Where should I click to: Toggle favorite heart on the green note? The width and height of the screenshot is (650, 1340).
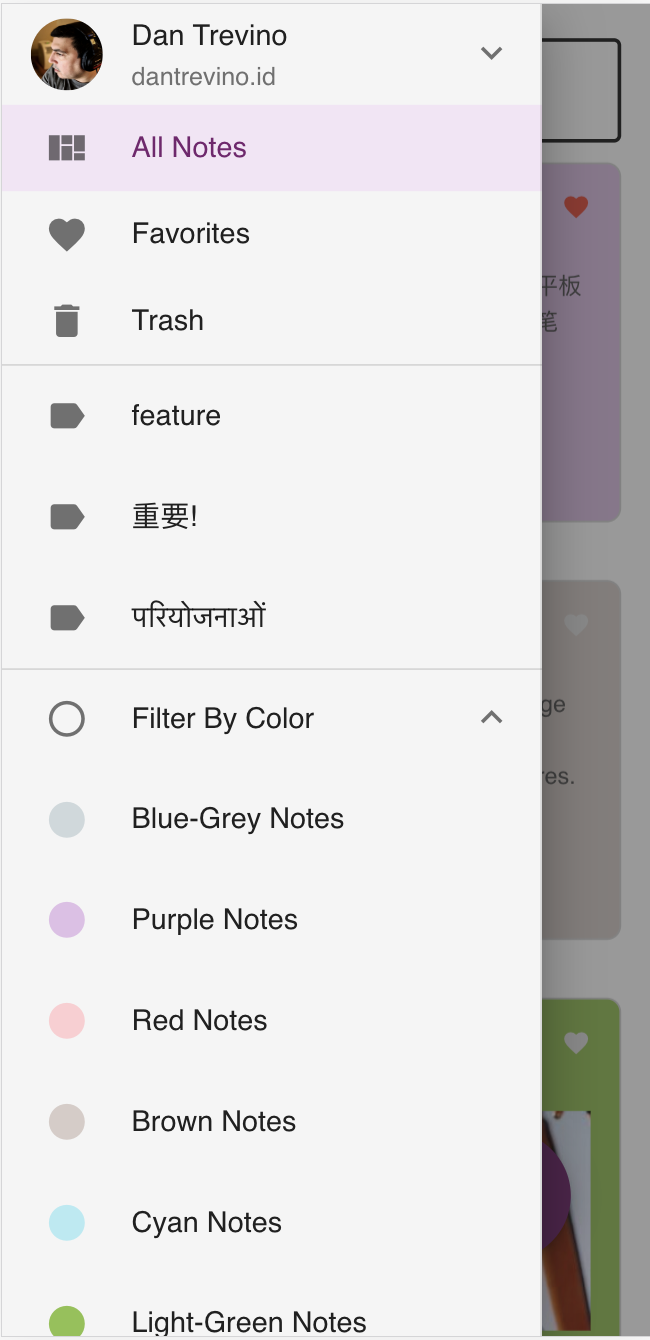point(576,1043)
